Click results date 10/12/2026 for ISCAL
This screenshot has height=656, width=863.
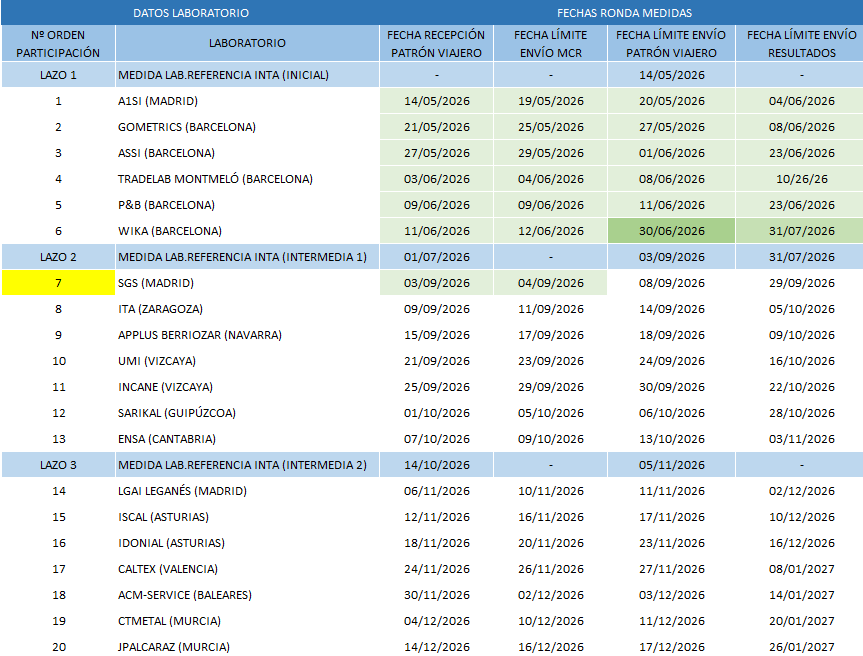pyautogui.click(x=801, y=517)
